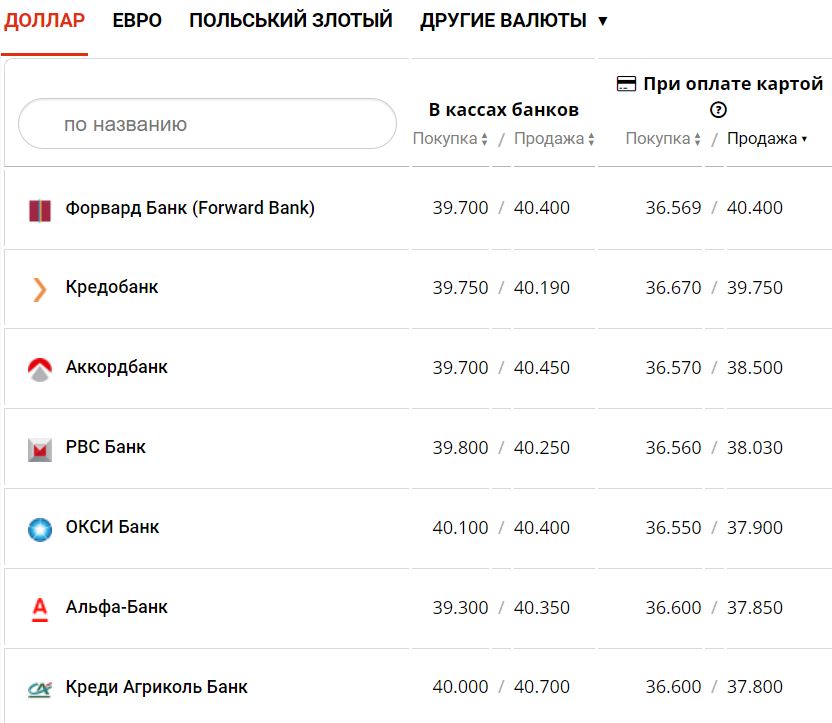This screenshot has width=832, height=723.
Task: Open the ПОЛЬСЬКИЙ ЗЛОТЫЙ tab
Action: pos(293,19)
